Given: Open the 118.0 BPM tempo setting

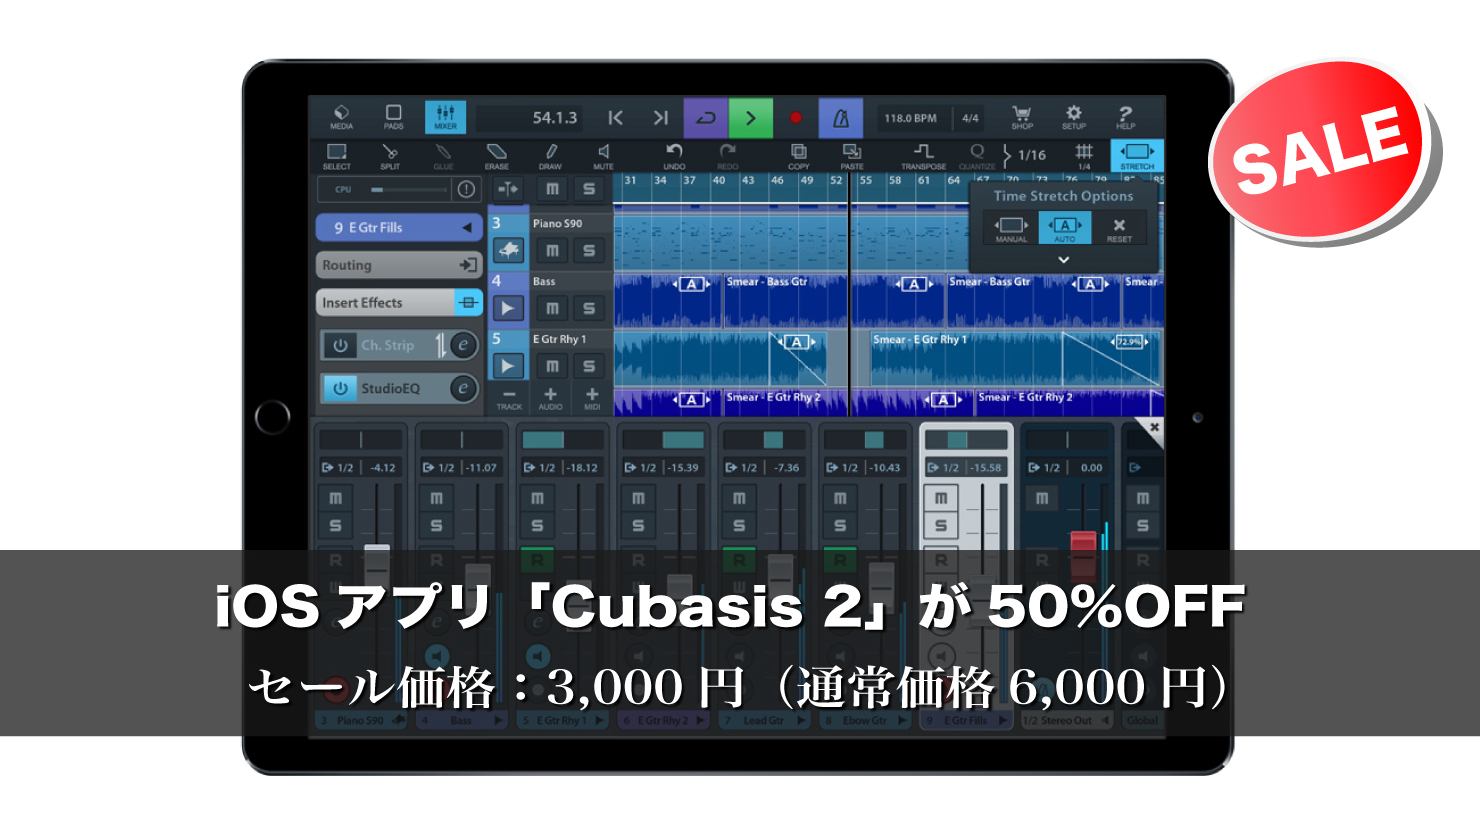Looking at the screenshot, I should pyautogui.click(x=911, y=118).
